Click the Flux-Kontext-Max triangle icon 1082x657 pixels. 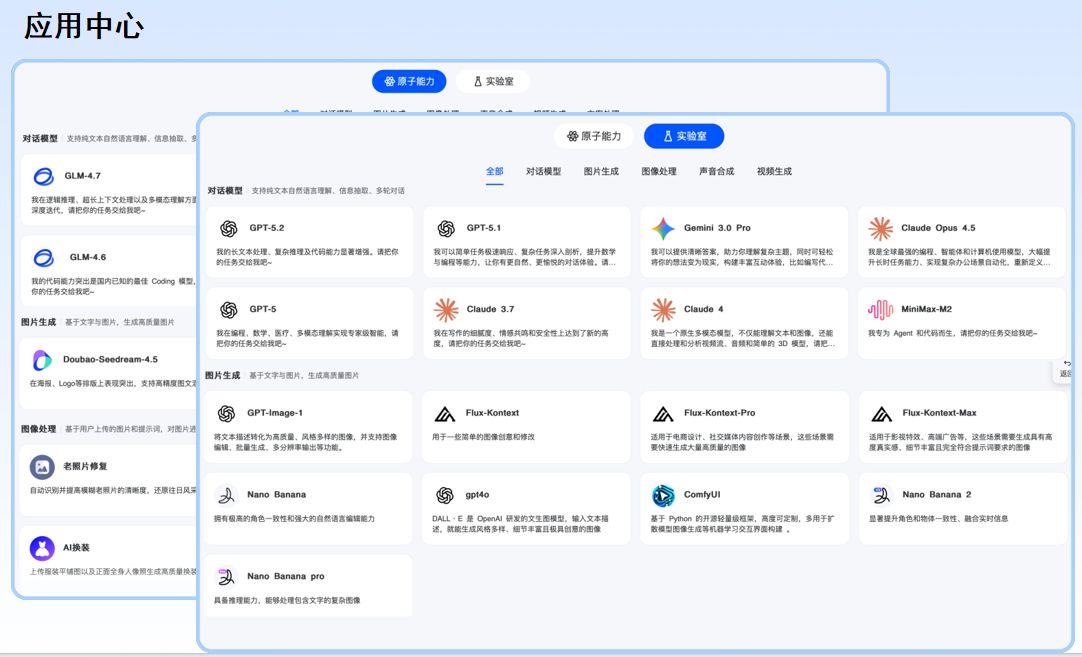[881, 414]
